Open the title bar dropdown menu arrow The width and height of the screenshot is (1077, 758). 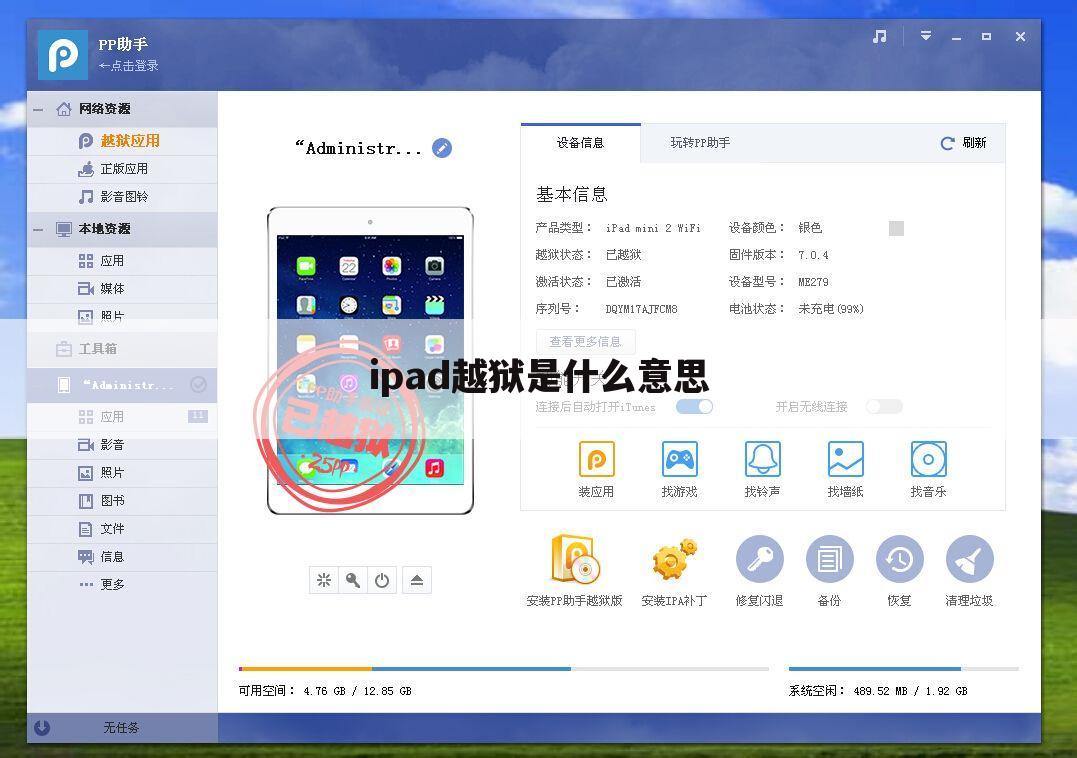point(926,36)
